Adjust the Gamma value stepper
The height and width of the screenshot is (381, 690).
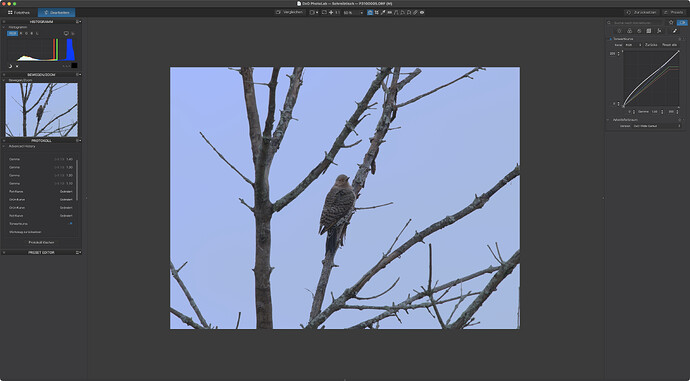pyautogui.click(x=662, y=112)
